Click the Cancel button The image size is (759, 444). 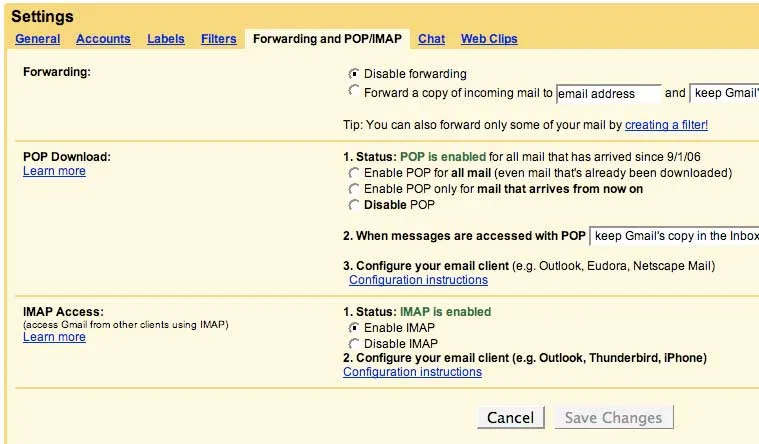(511, 418)
